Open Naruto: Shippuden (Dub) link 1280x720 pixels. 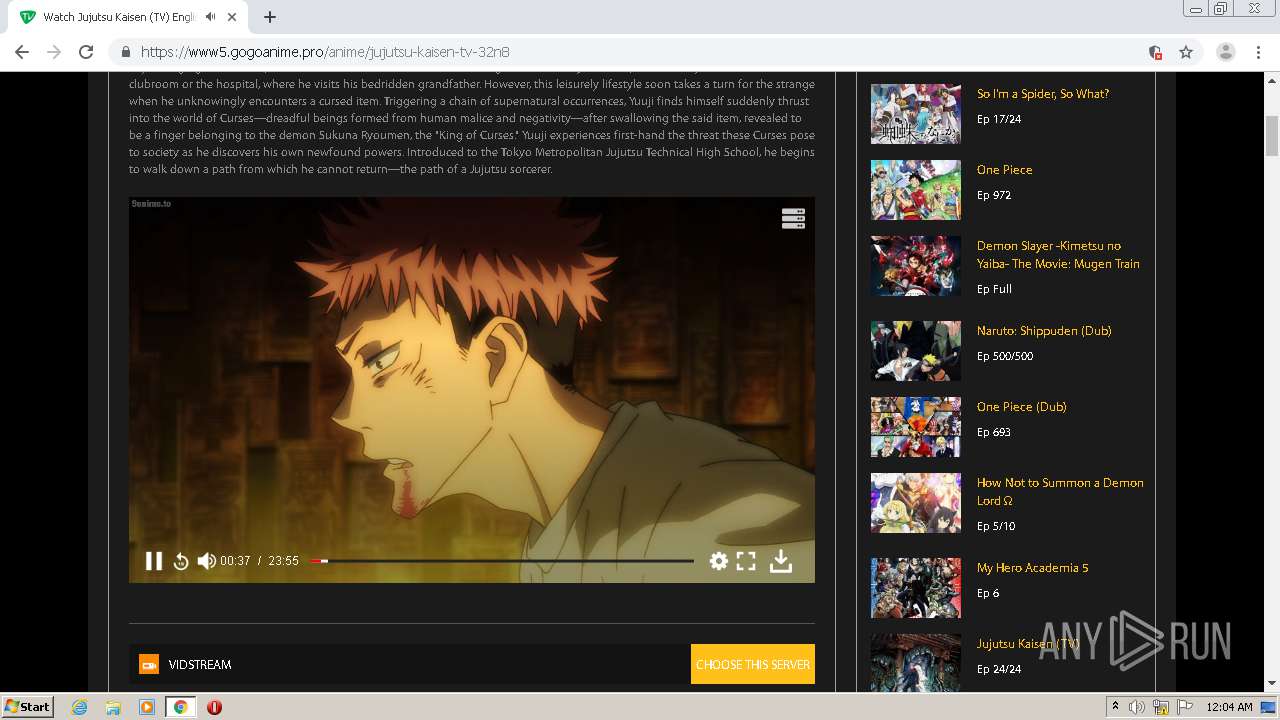tap(1044, 331)
